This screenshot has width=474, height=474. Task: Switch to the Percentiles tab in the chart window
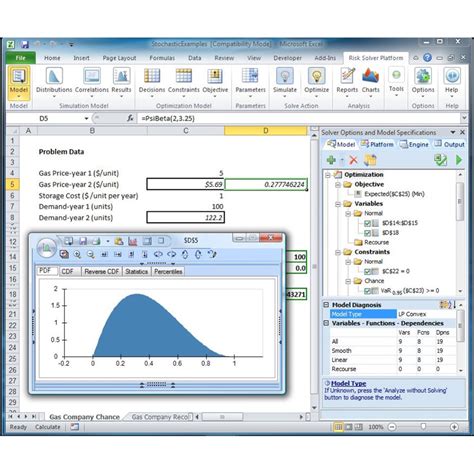(168, 271)
